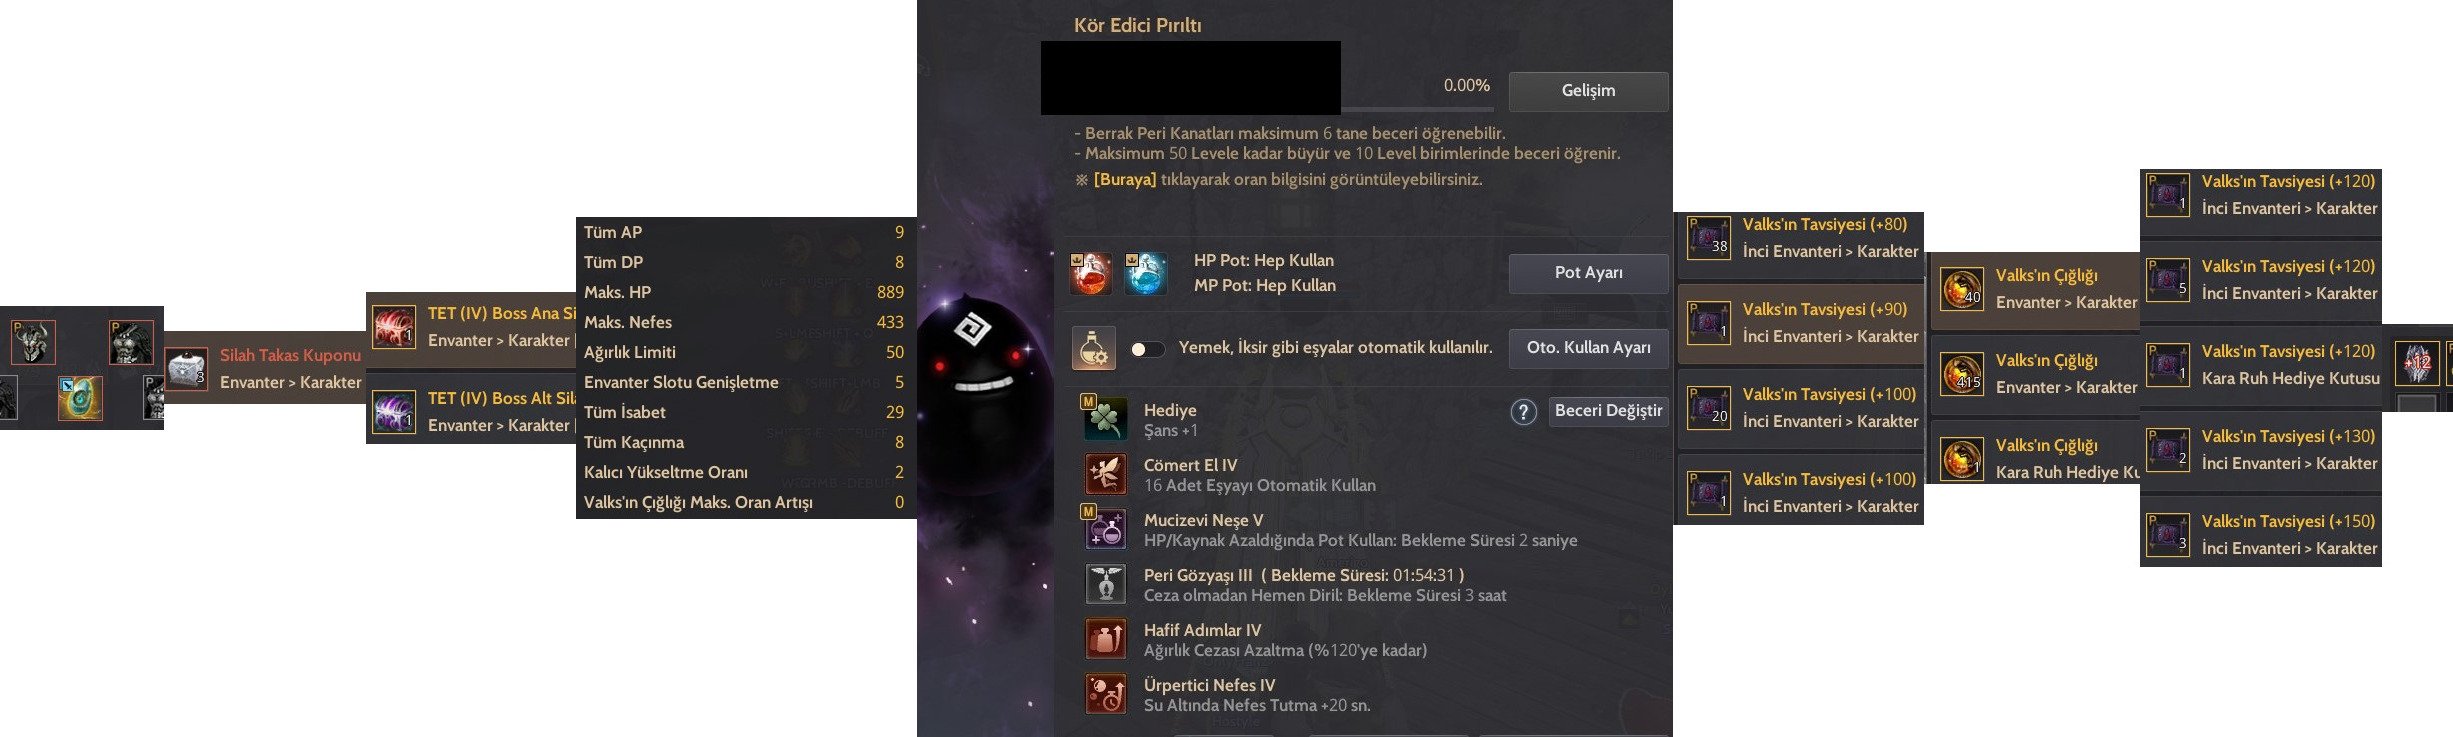Select Valks'ın Tavsiyesi (+90) item
Viewport: 2453px width, 737px height.
(x=1800, y=323)
